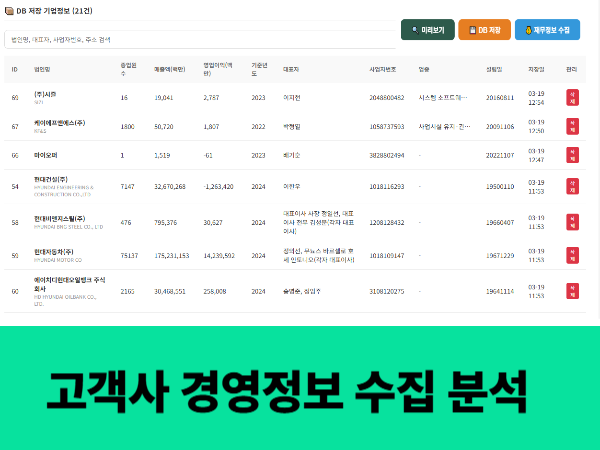
Task: Select company name 에이치디현대오일뱅크 주식회사
Action: (69, 284)
